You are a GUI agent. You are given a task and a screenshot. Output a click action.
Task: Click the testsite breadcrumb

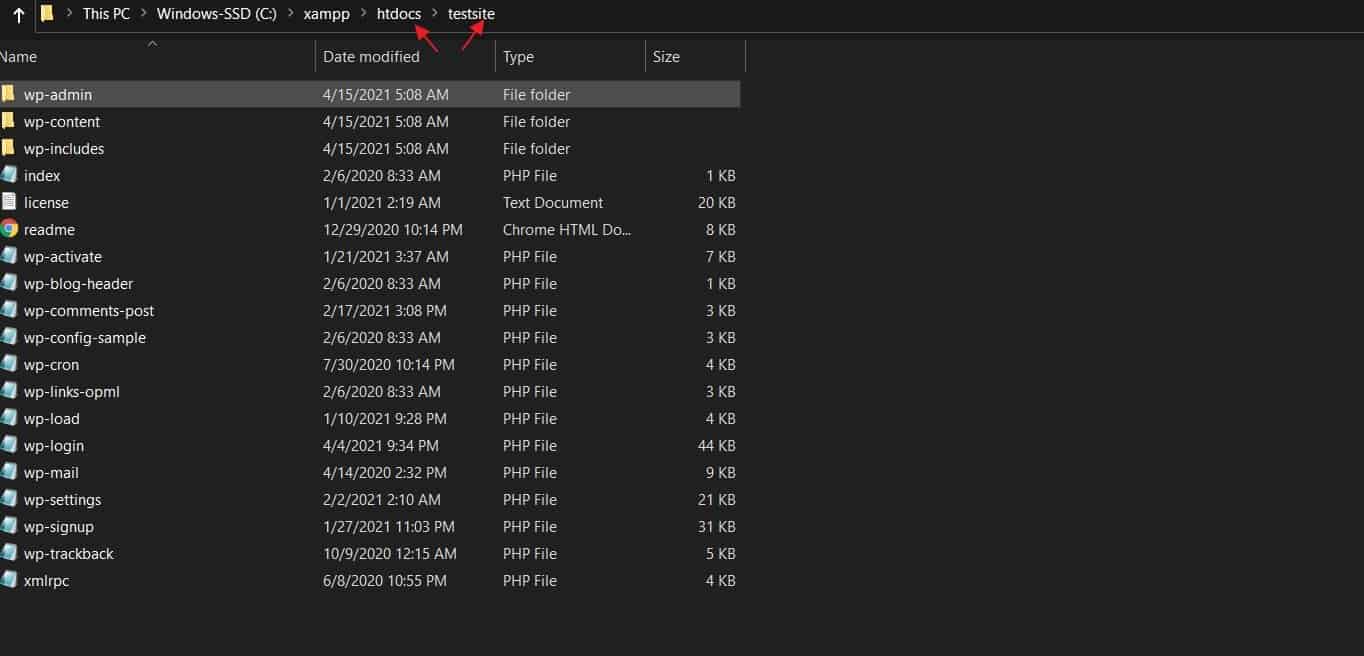(471, 14)
